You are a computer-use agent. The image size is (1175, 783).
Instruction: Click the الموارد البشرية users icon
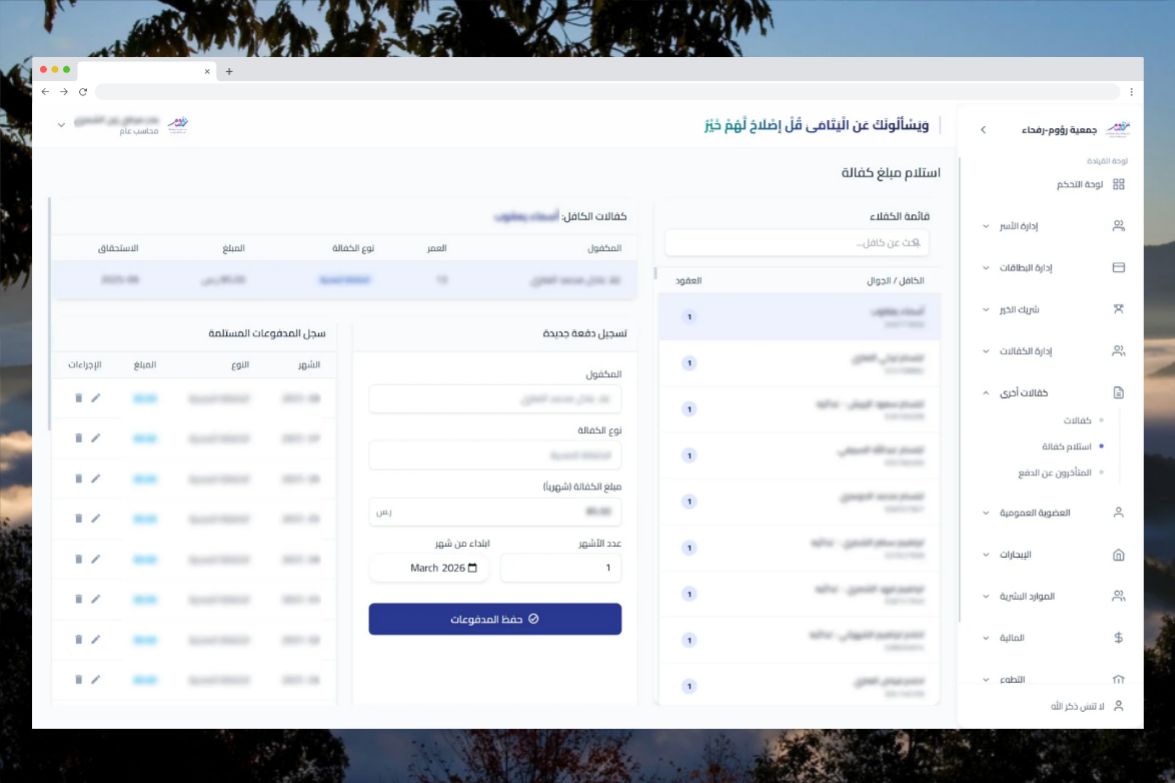coord(1118,596)
